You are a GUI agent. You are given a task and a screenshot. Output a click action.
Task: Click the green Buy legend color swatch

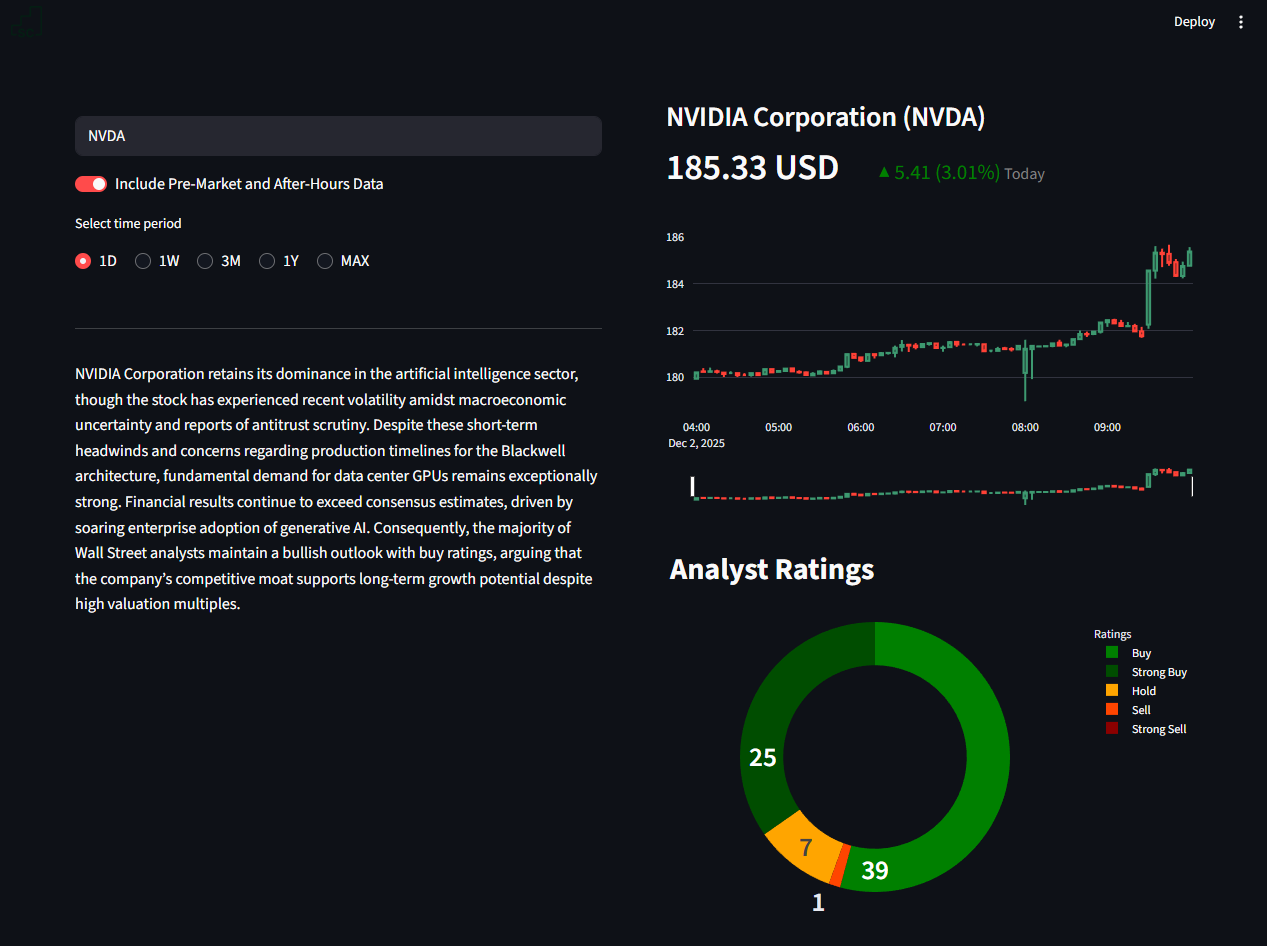click(1111, 652)
